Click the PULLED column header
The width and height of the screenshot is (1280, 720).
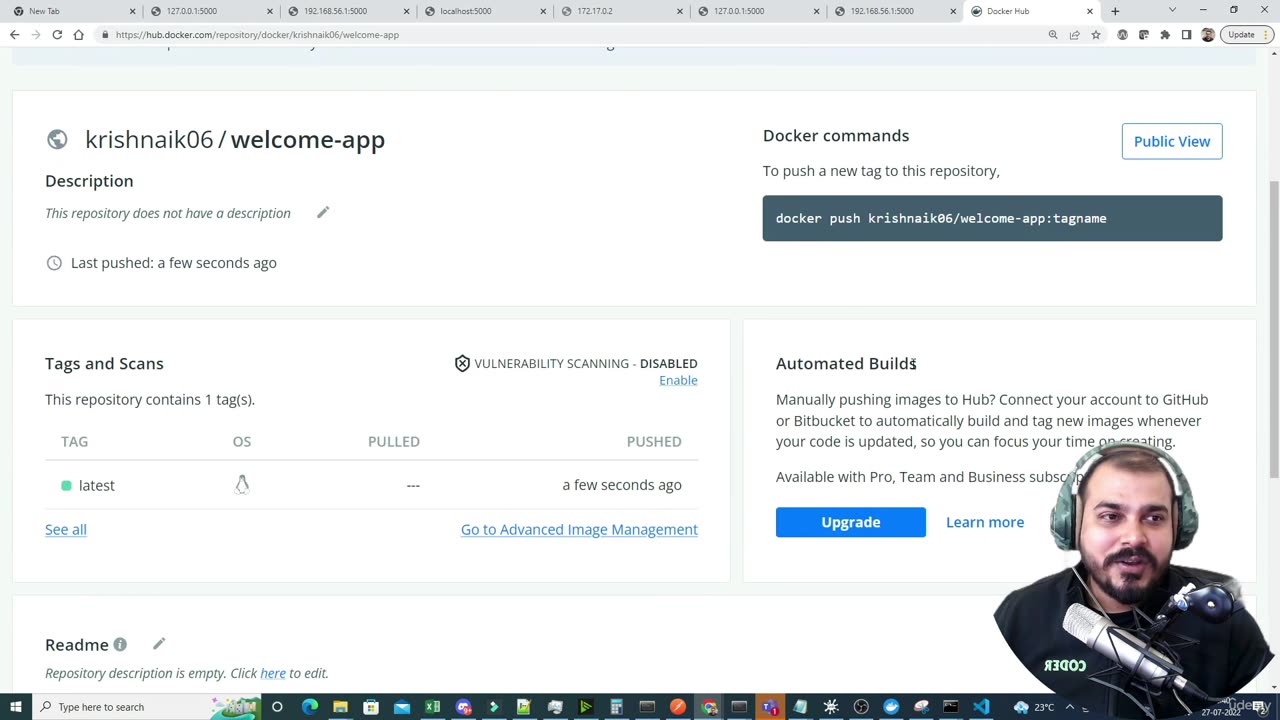(394, 441)
